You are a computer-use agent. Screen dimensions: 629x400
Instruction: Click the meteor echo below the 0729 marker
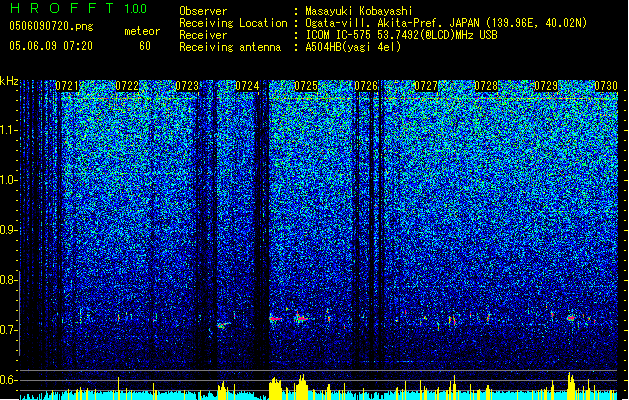point(571,318)
